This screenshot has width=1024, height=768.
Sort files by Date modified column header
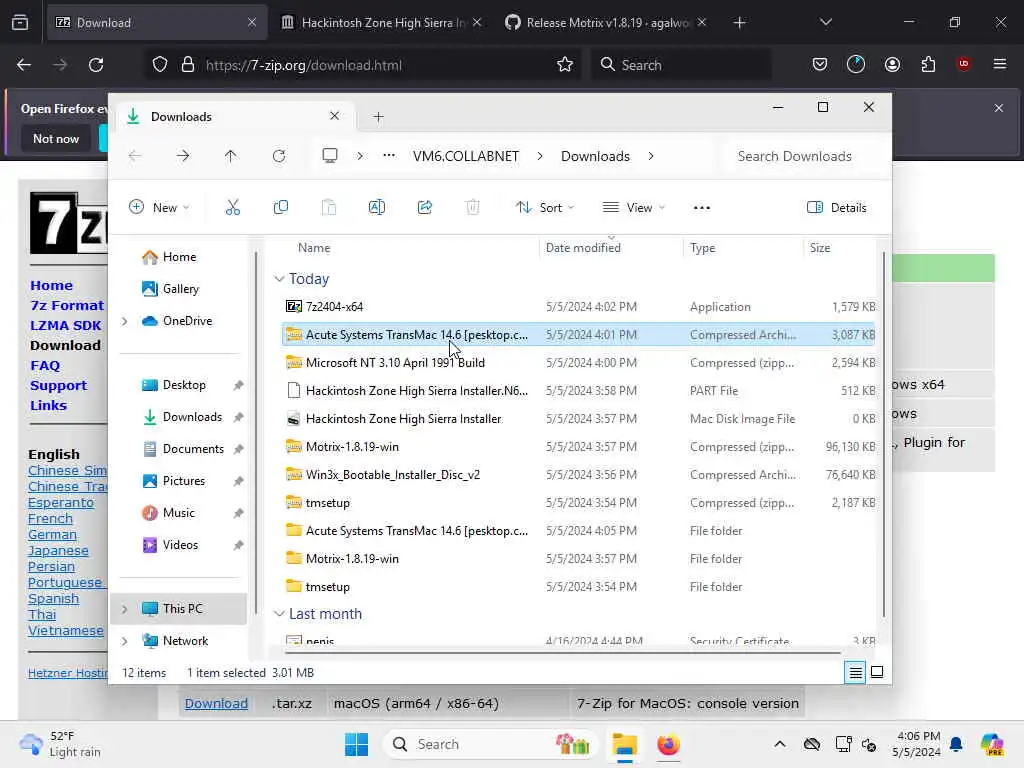click(583, 248)
